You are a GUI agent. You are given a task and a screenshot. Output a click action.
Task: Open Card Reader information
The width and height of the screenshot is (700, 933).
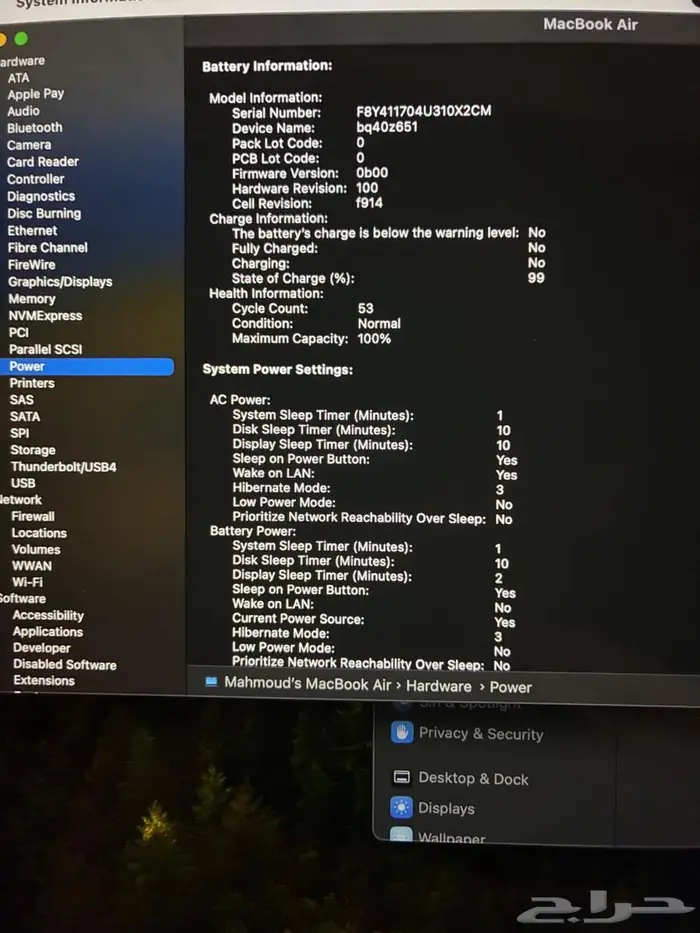(x=43, y=162)
